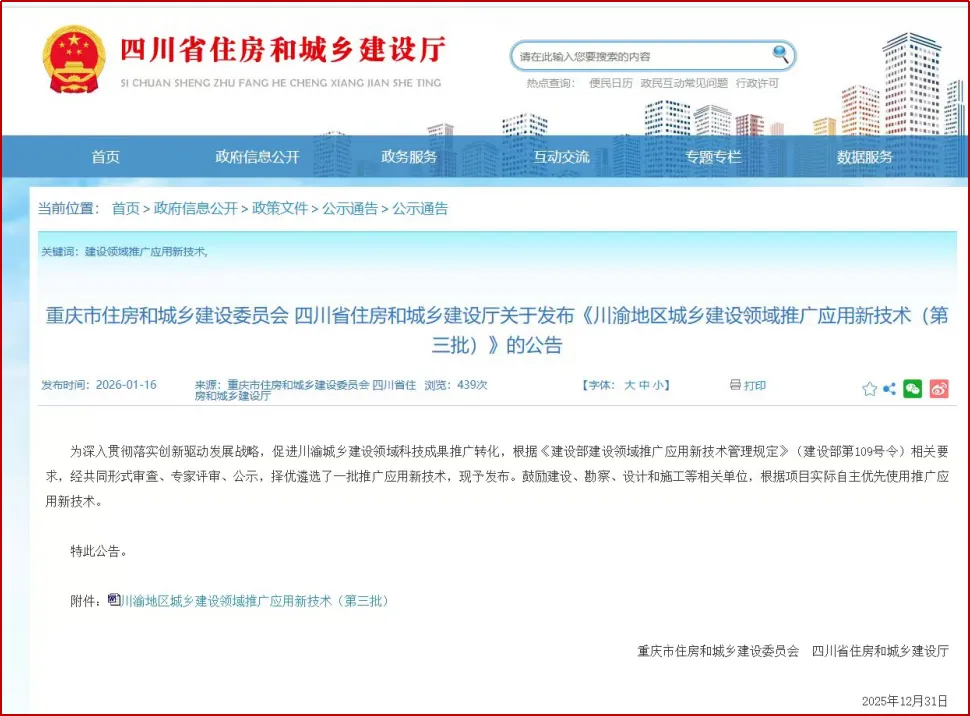Click the star favorite icon
The width and height of the screenshot is (970, 716).
click(x=868, y=386)
